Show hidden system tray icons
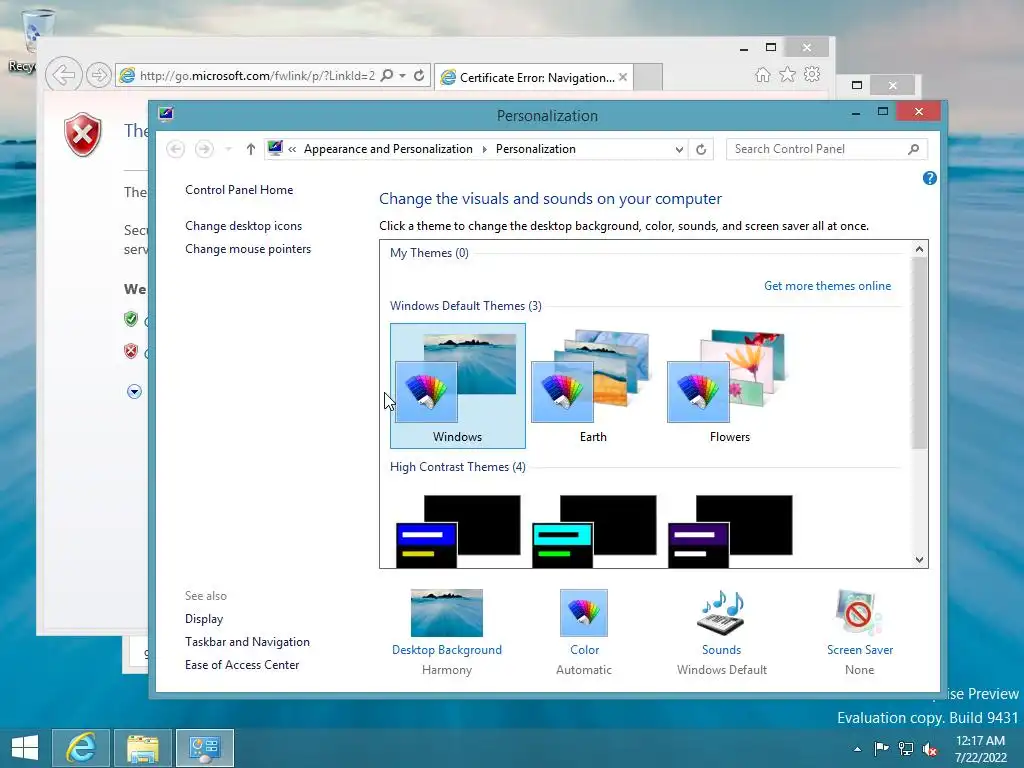The width and height of the screenshot is (1024, 768). [x=857, y=749]
